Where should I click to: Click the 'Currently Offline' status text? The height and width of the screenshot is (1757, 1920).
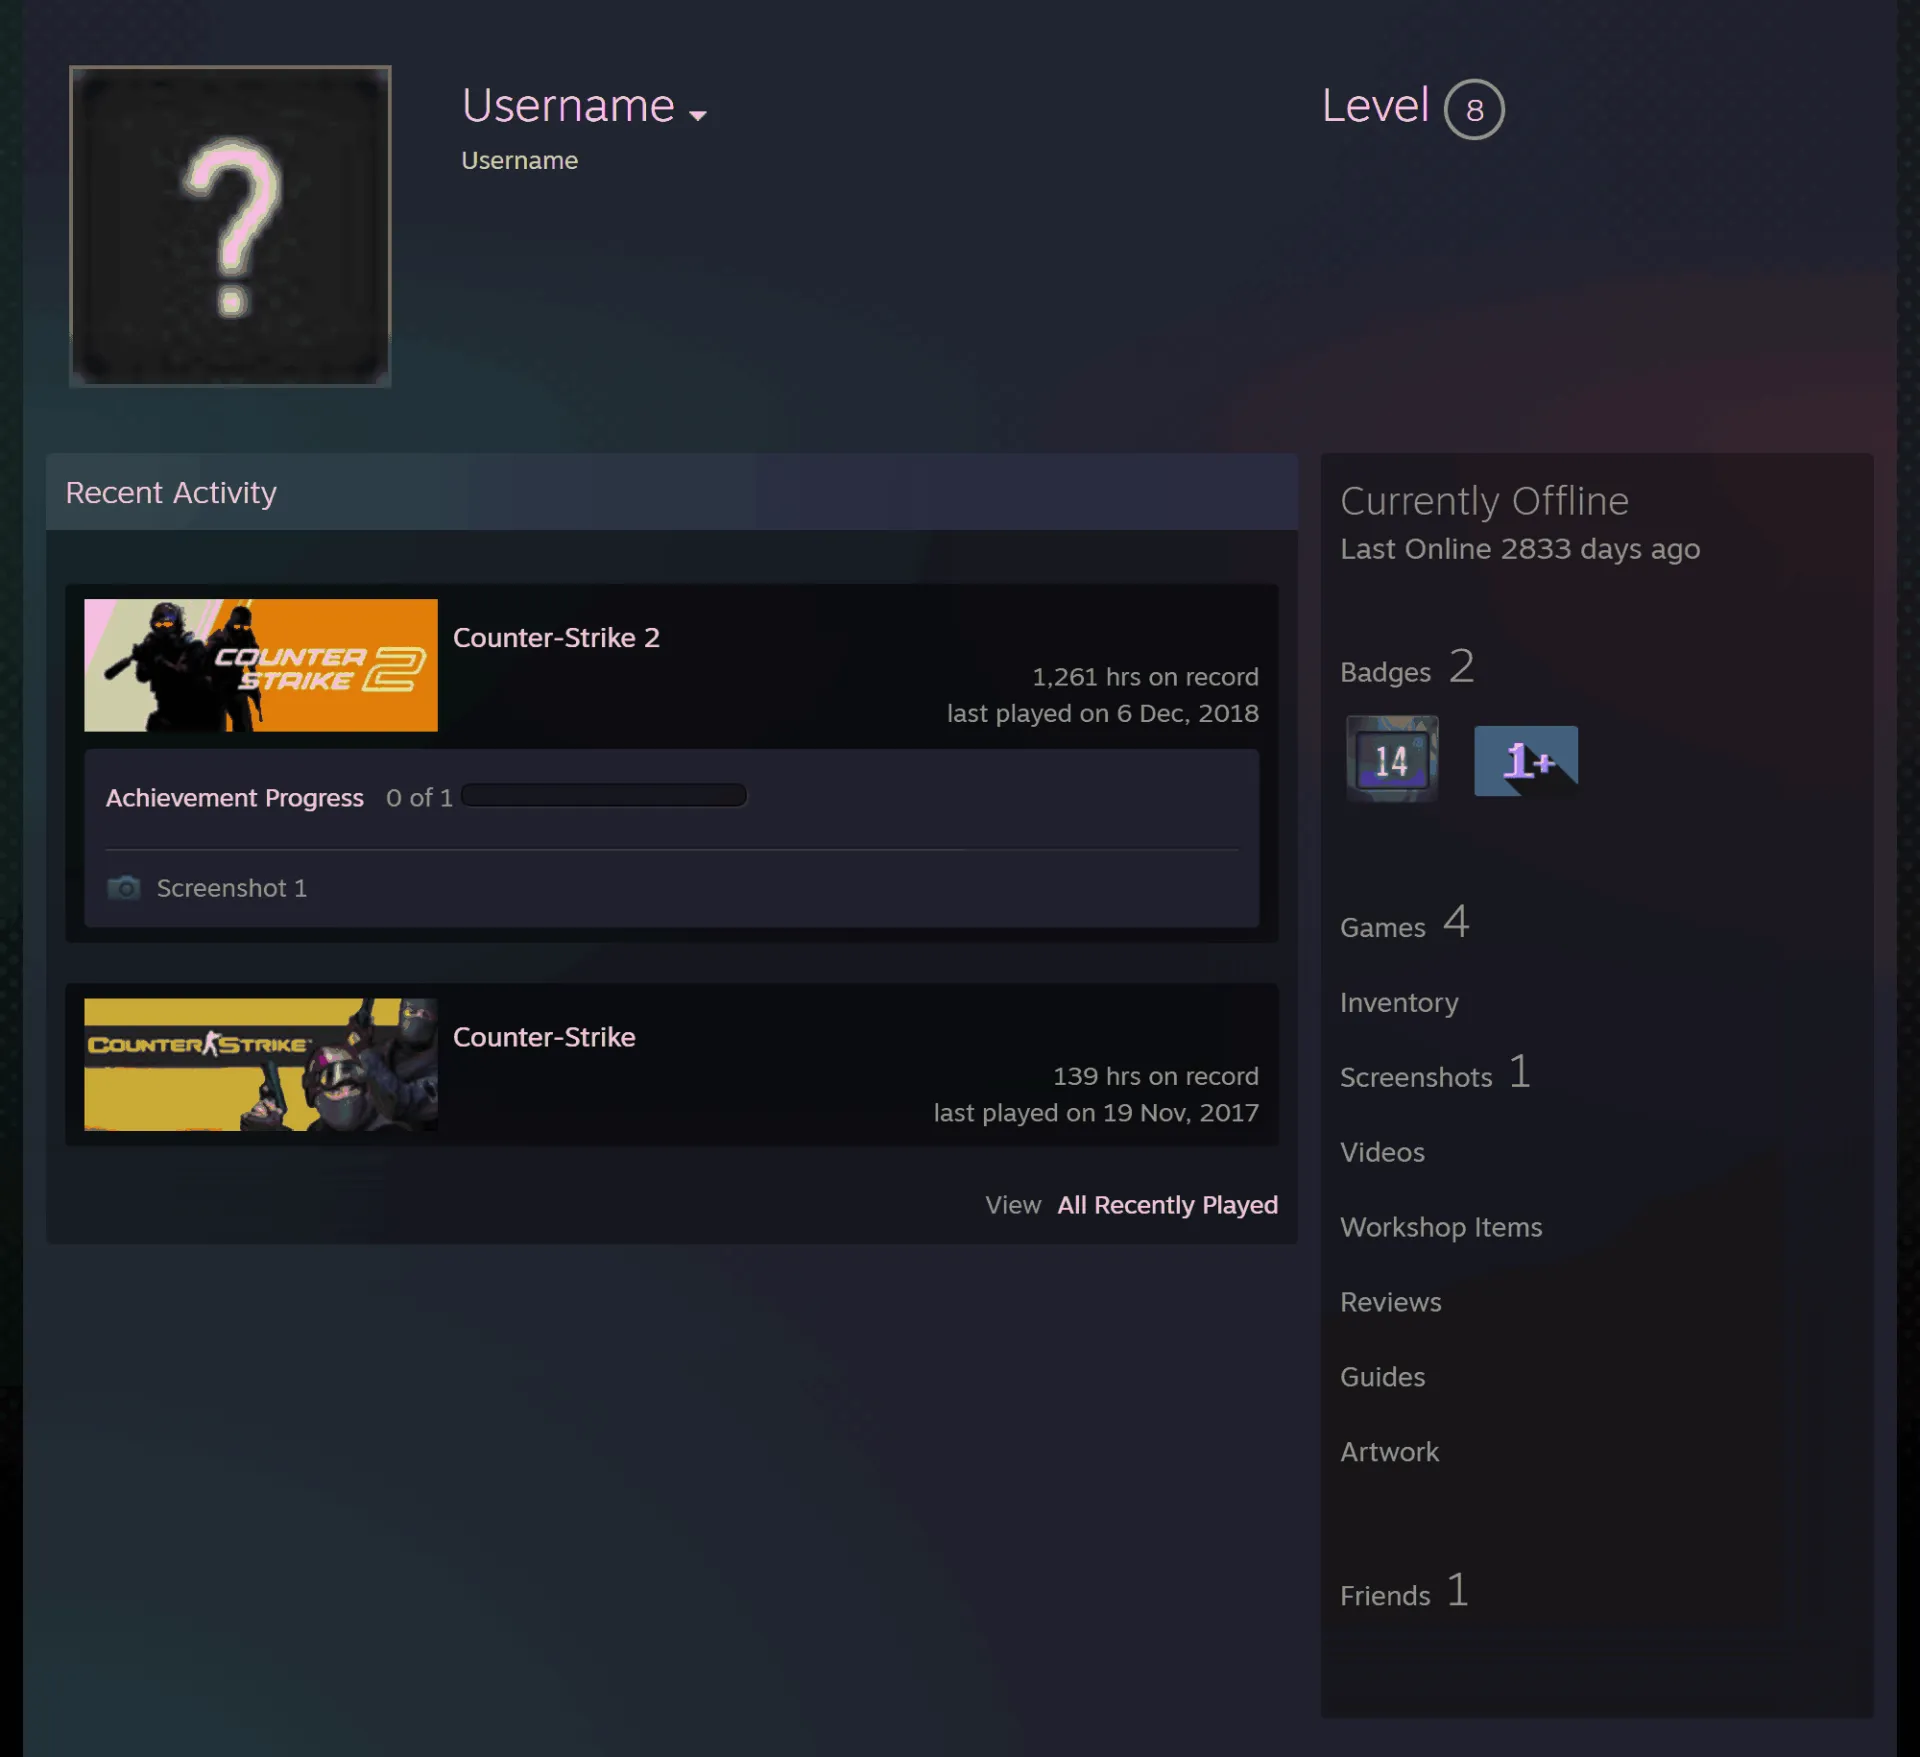1484,501
